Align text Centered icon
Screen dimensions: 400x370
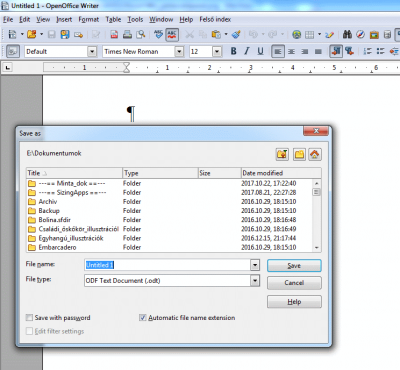tap(291, 51)
